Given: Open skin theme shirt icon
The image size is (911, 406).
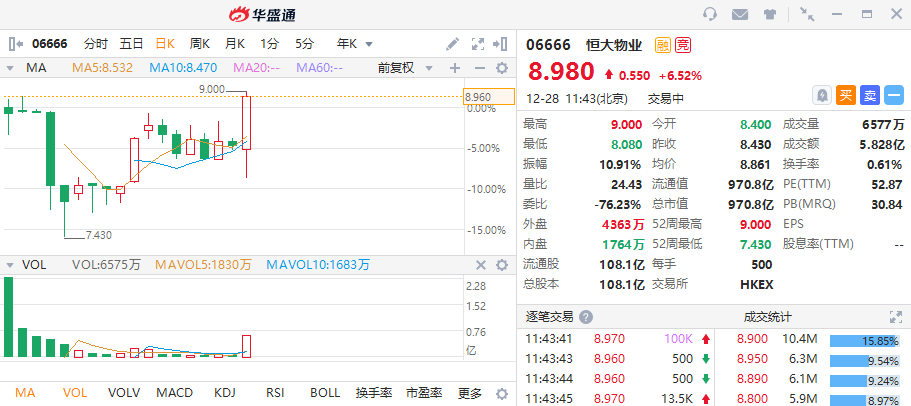Looking at the screenshot, I should point(770,14).
